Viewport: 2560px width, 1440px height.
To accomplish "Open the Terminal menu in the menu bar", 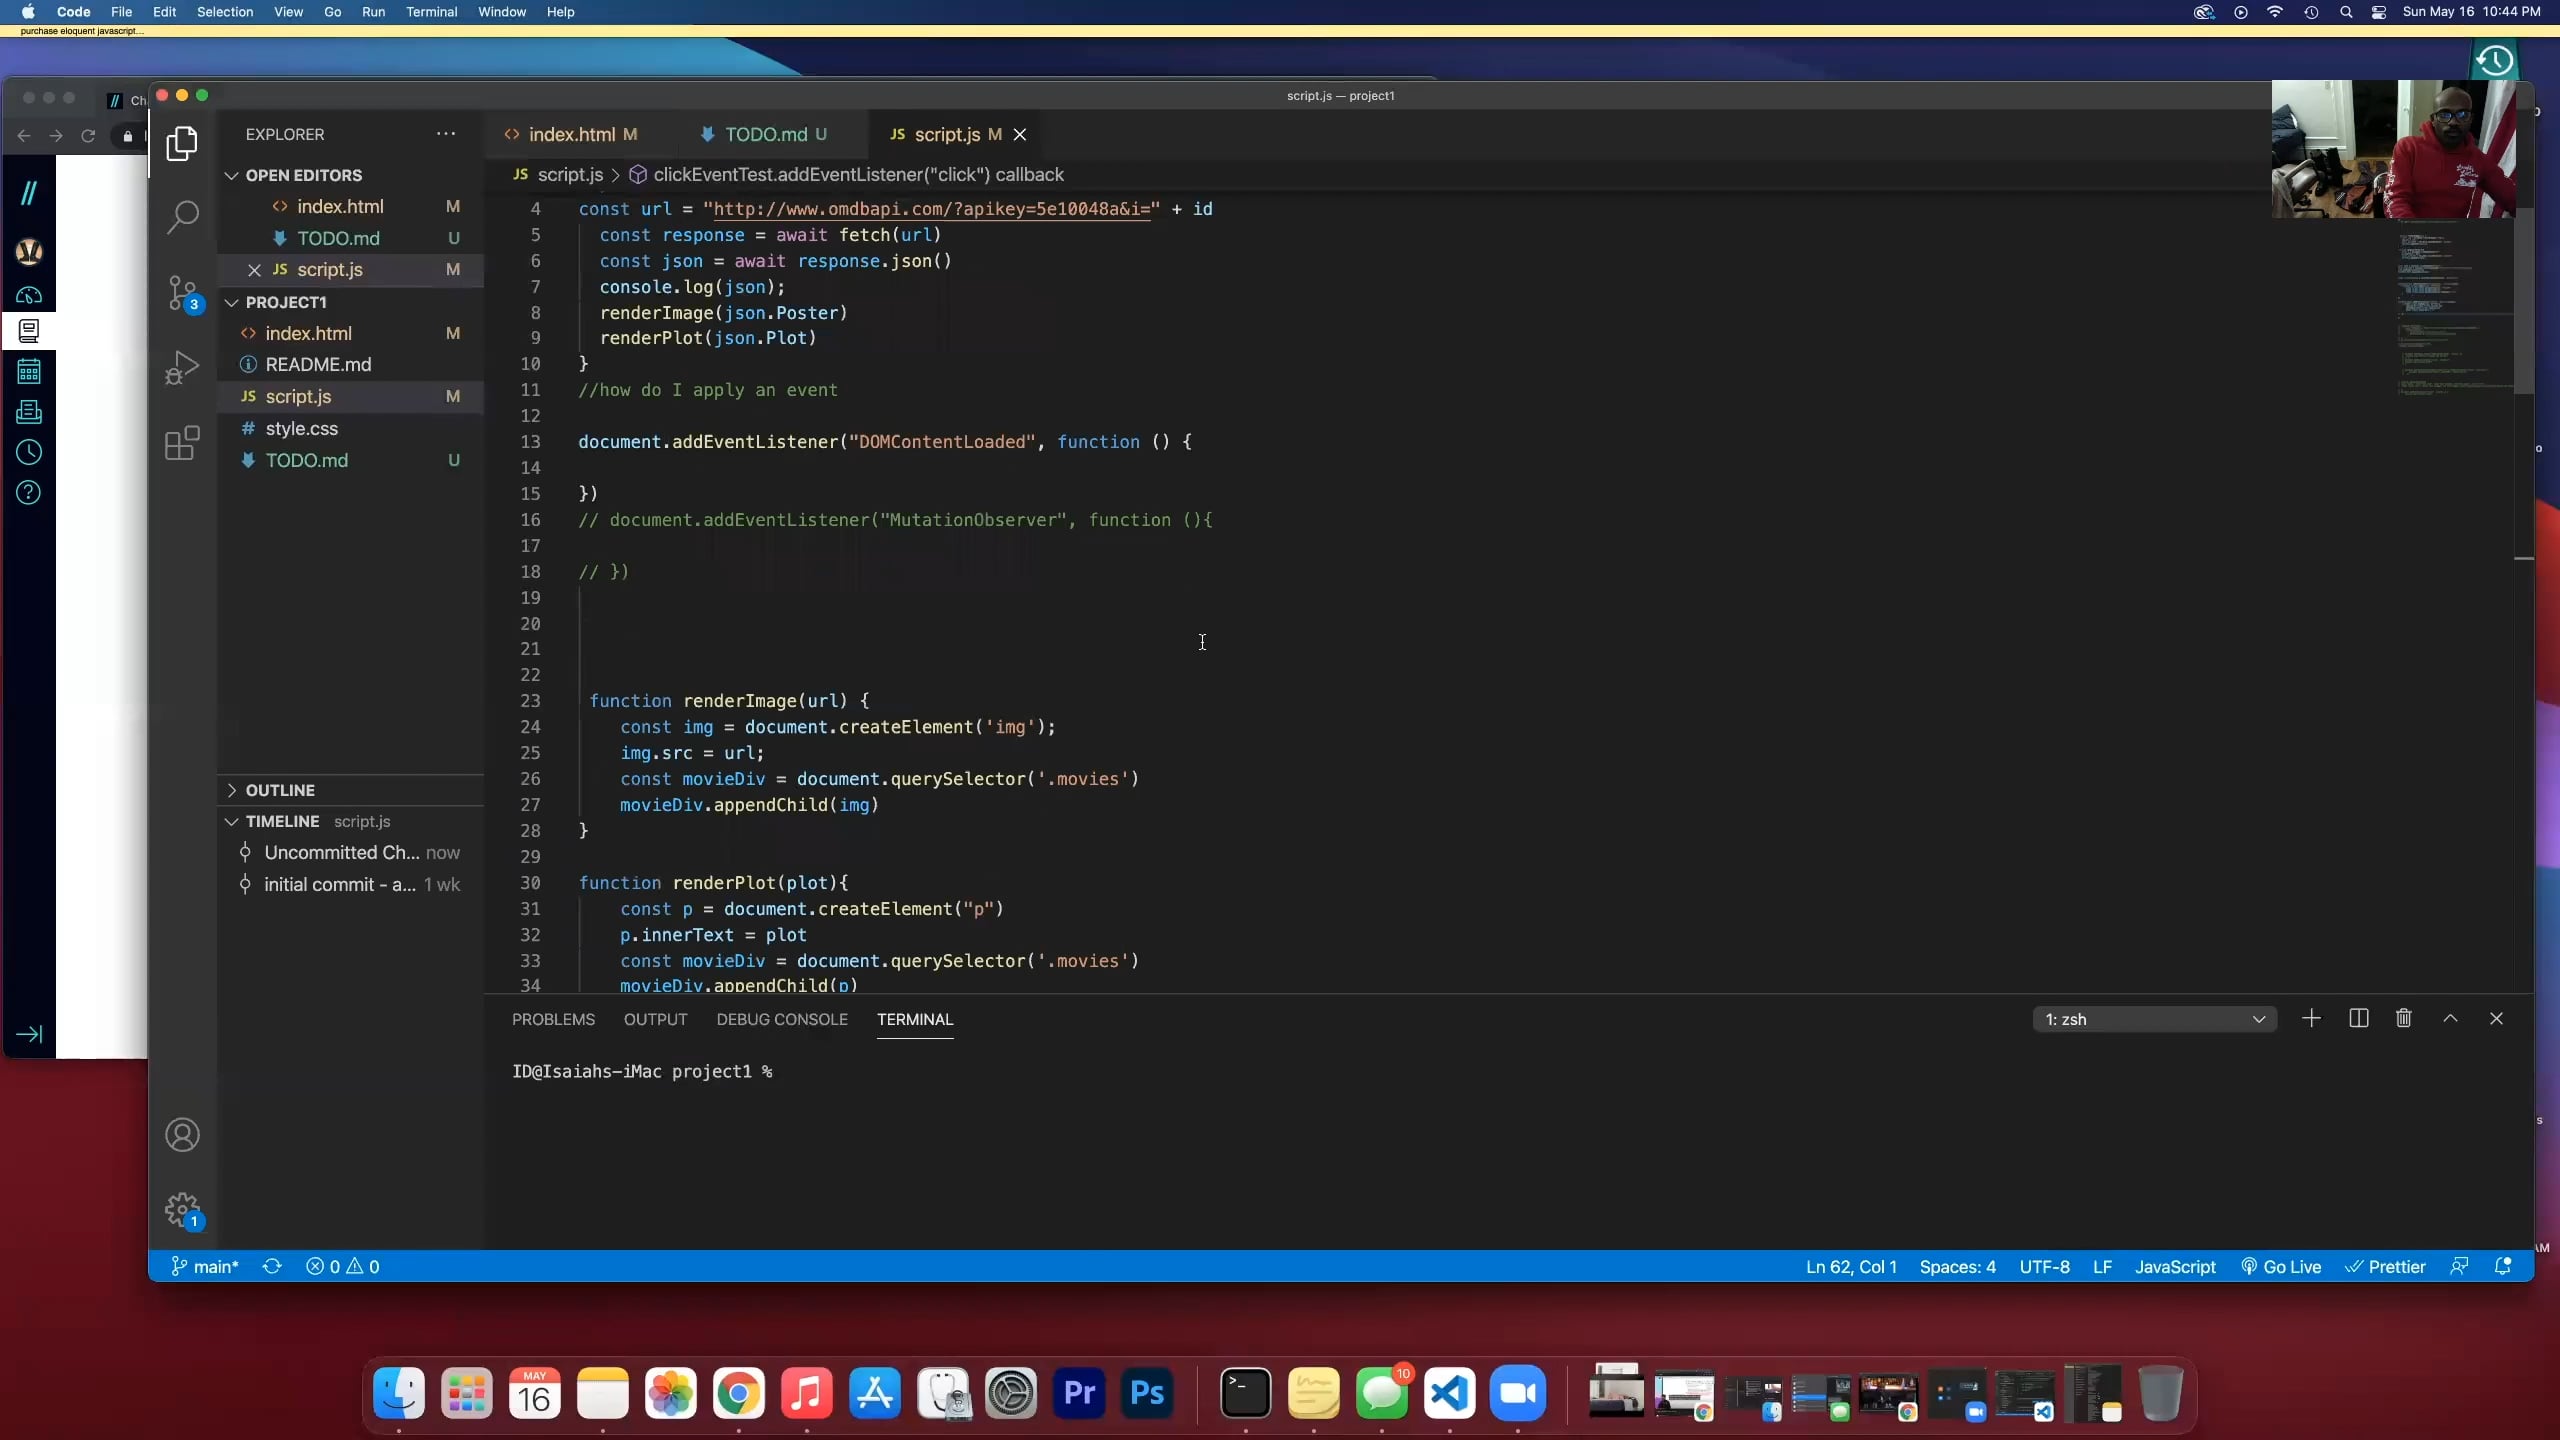I will coord(431,12).
